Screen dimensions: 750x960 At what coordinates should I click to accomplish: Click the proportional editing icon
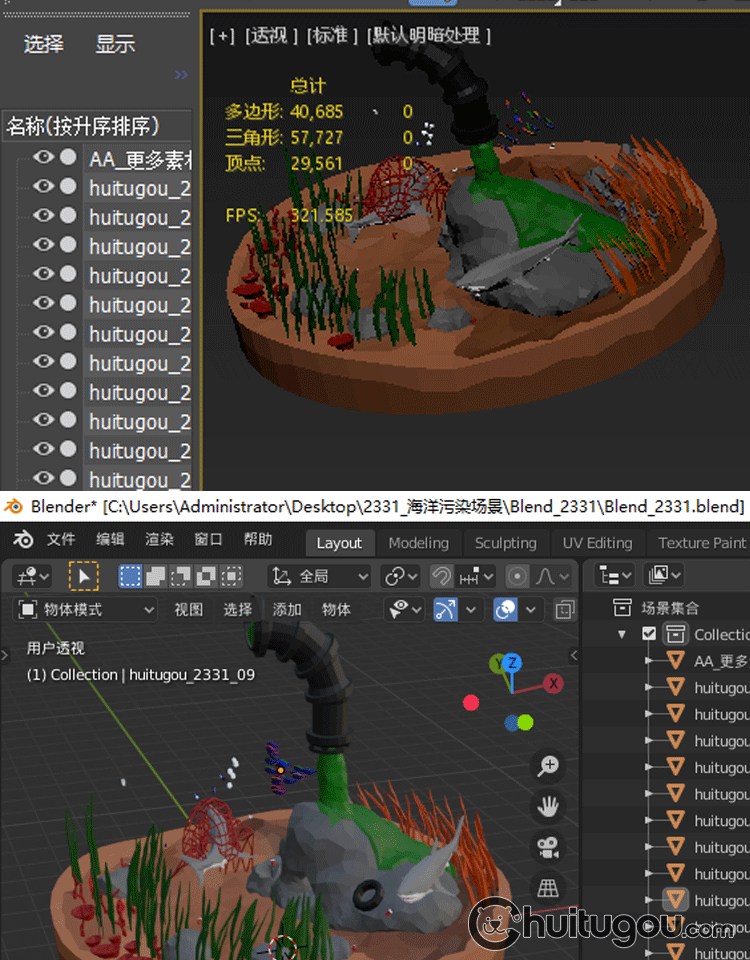517,576
